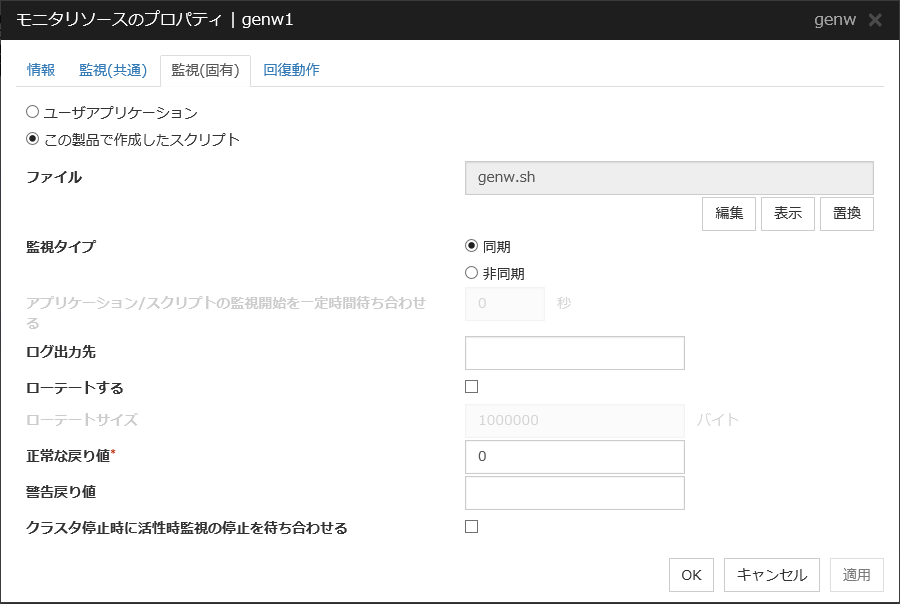Toggle クラスタ停止時に活性時監視の停止を待ち合わせる
This screenshot has height=604, width=900.
point(470,524)
